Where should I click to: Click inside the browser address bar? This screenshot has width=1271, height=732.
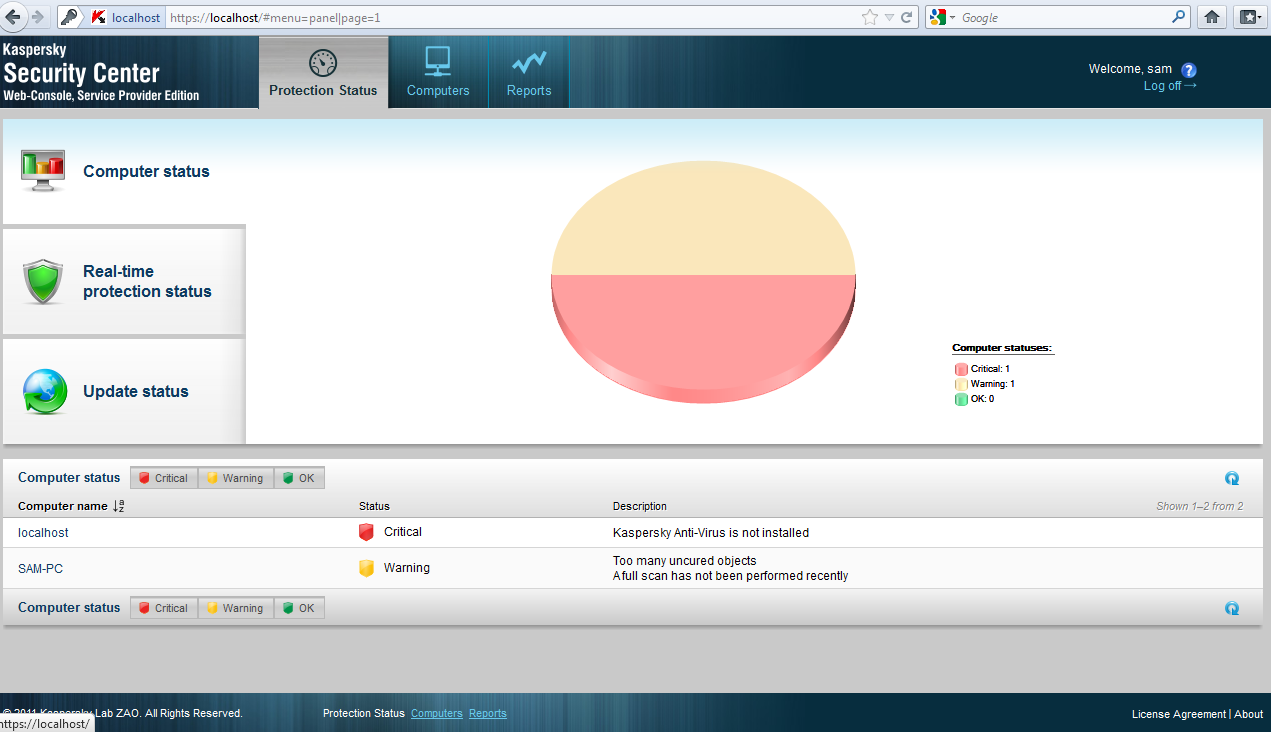400,17
